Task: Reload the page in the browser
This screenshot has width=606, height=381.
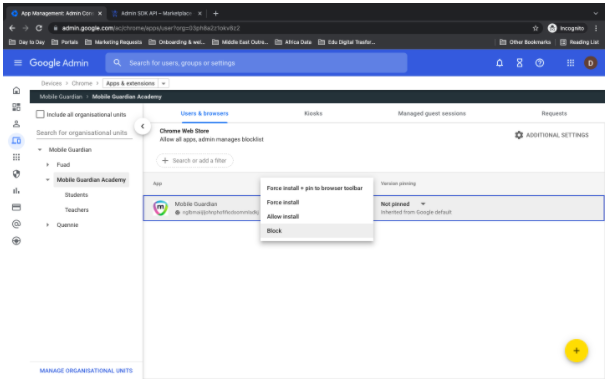Action: (x=39, y=28)
